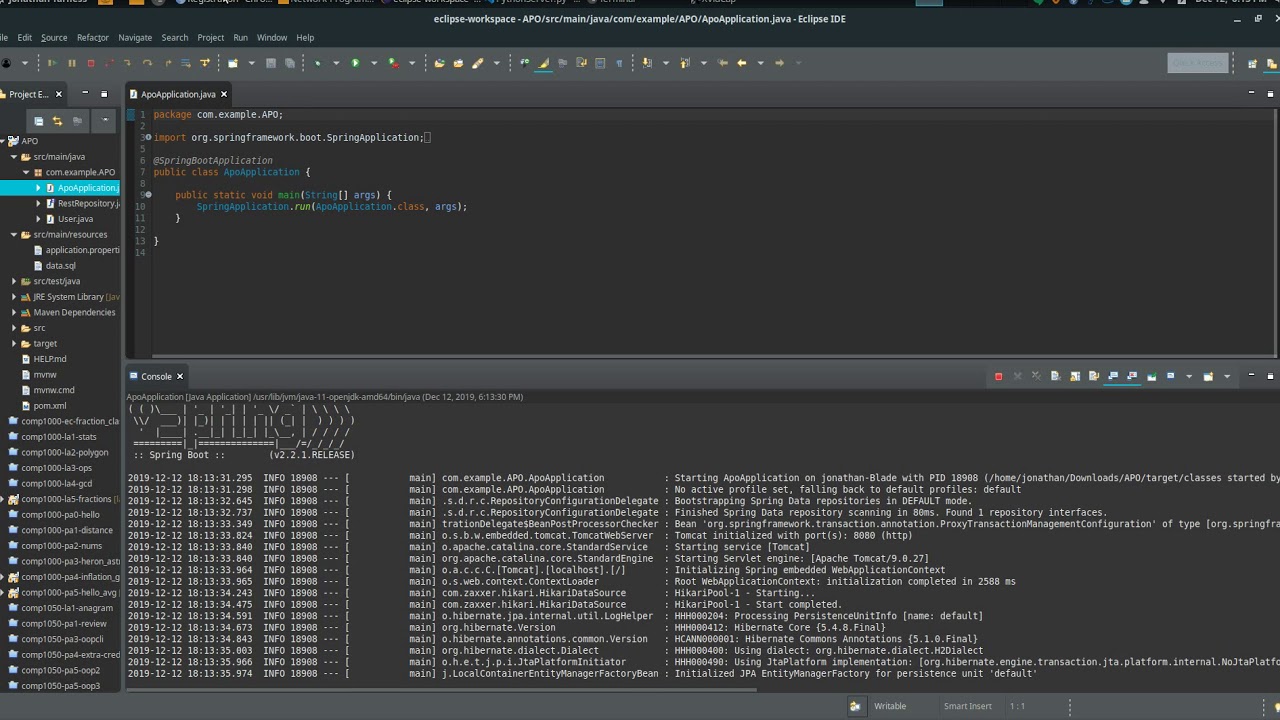Toggle Mark Occurrences highlighter in toolbar
Image resolution: width=1280 pixels, height=720 pixels.
coord(544,63)
